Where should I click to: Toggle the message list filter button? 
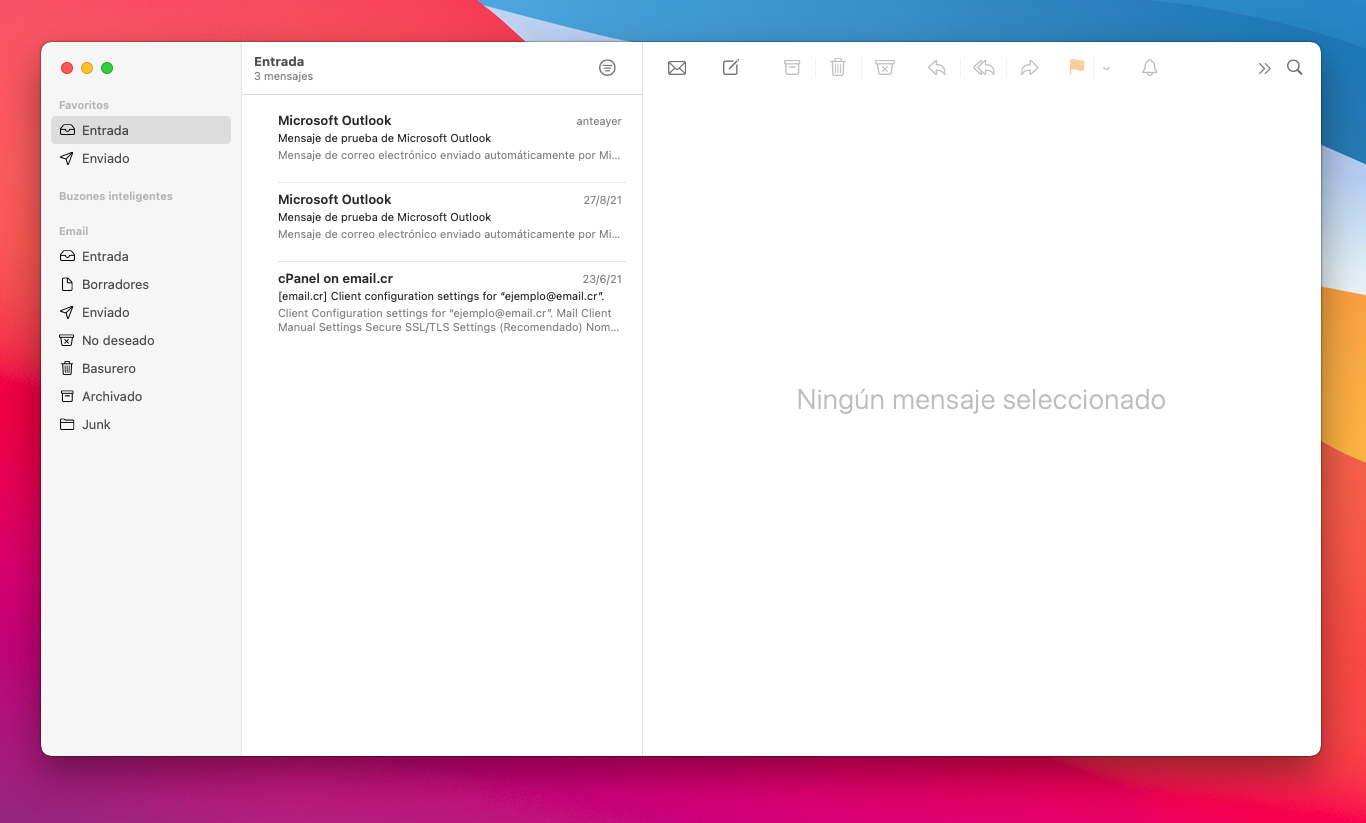[607, 68]
